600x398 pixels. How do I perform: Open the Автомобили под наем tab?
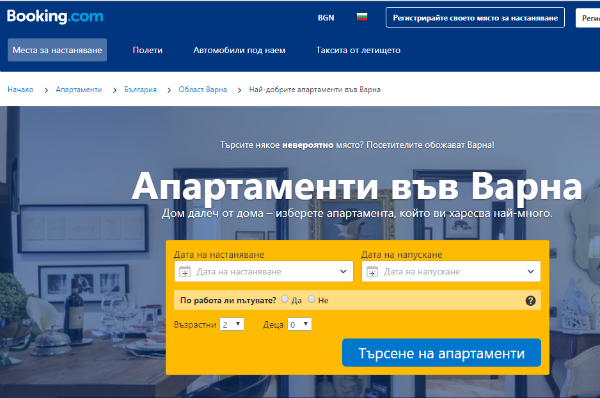click(x=239, y=50)
